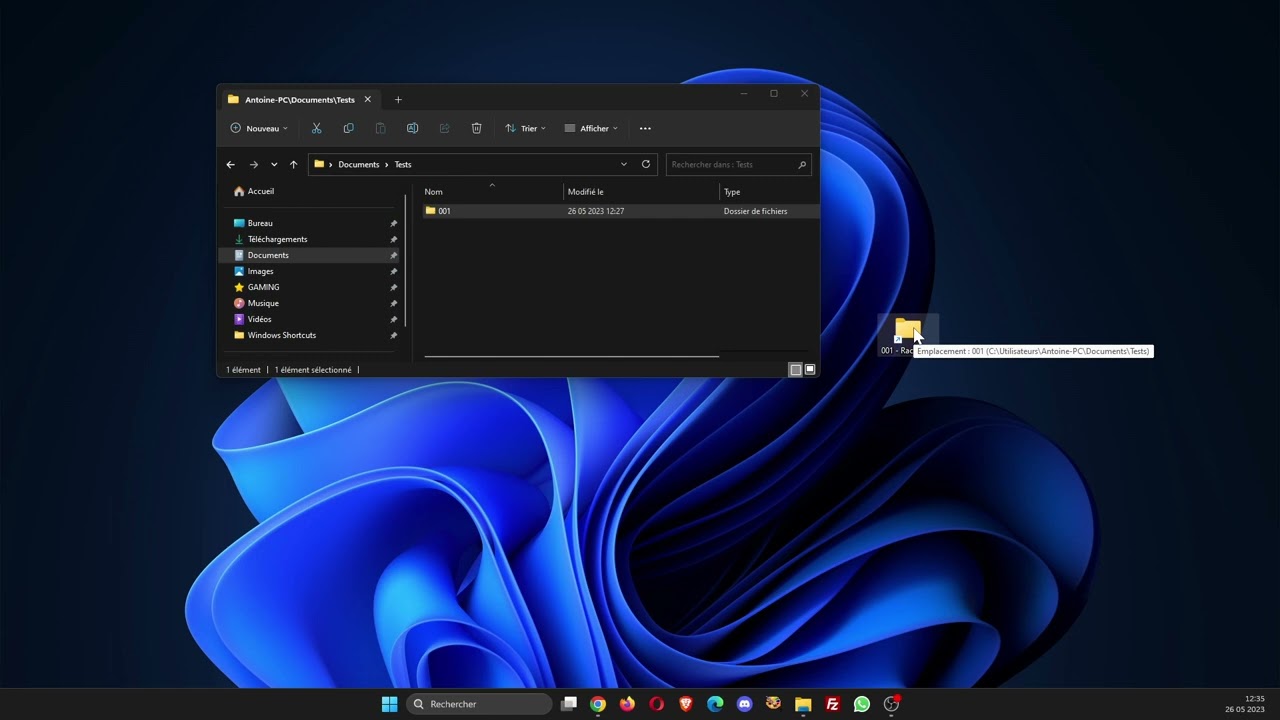Image resolution: width=1280 pixels, height=720 pixels.
Task: Open Task View on taskbar
Action: [x=569, y=704]
